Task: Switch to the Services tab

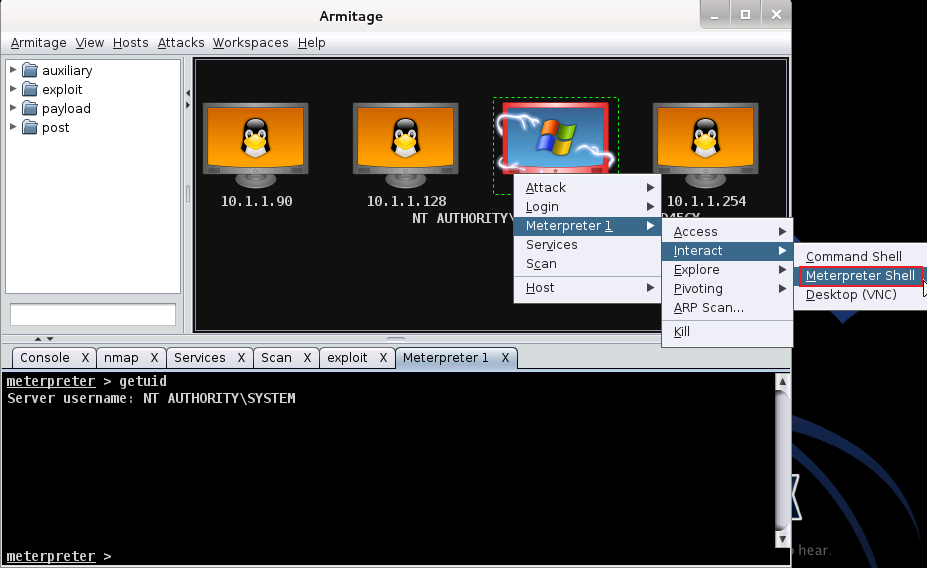Action: coord(200,358)
